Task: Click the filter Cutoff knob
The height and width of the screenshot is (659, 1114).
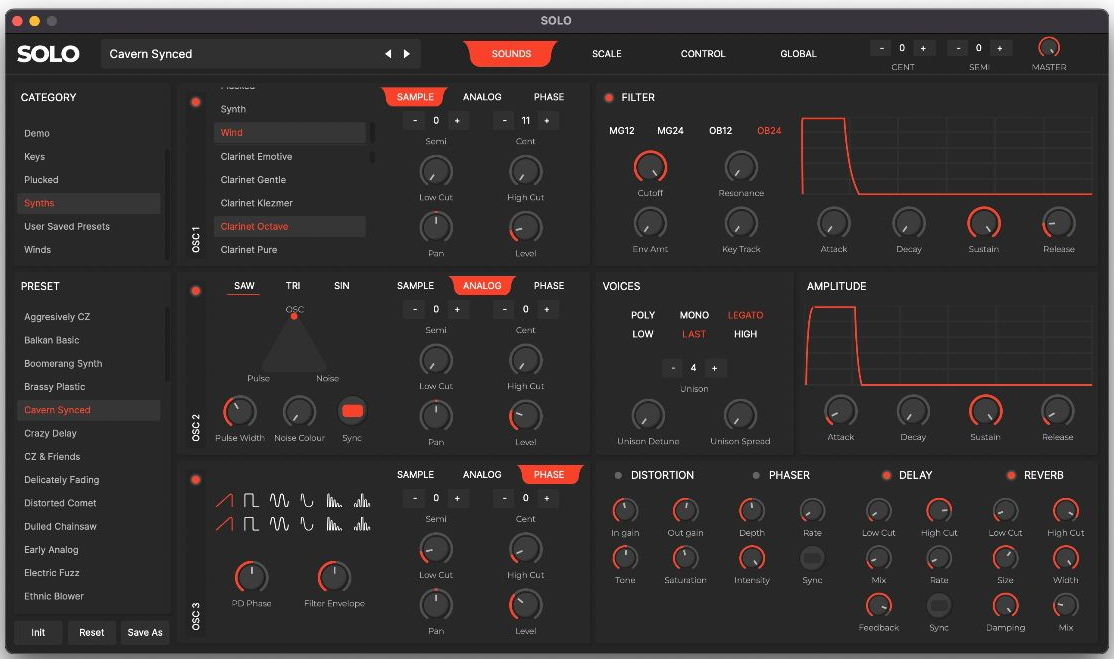Action: (x=650, y=168)
